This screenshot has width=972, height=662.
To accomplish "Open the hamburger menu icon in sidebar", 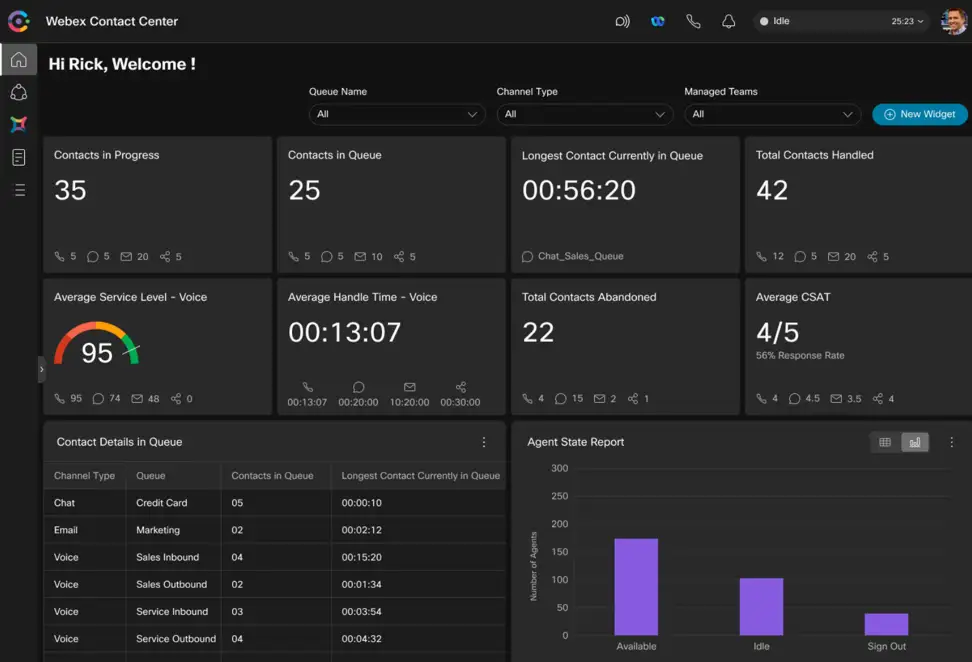I will tap(20, 190).
